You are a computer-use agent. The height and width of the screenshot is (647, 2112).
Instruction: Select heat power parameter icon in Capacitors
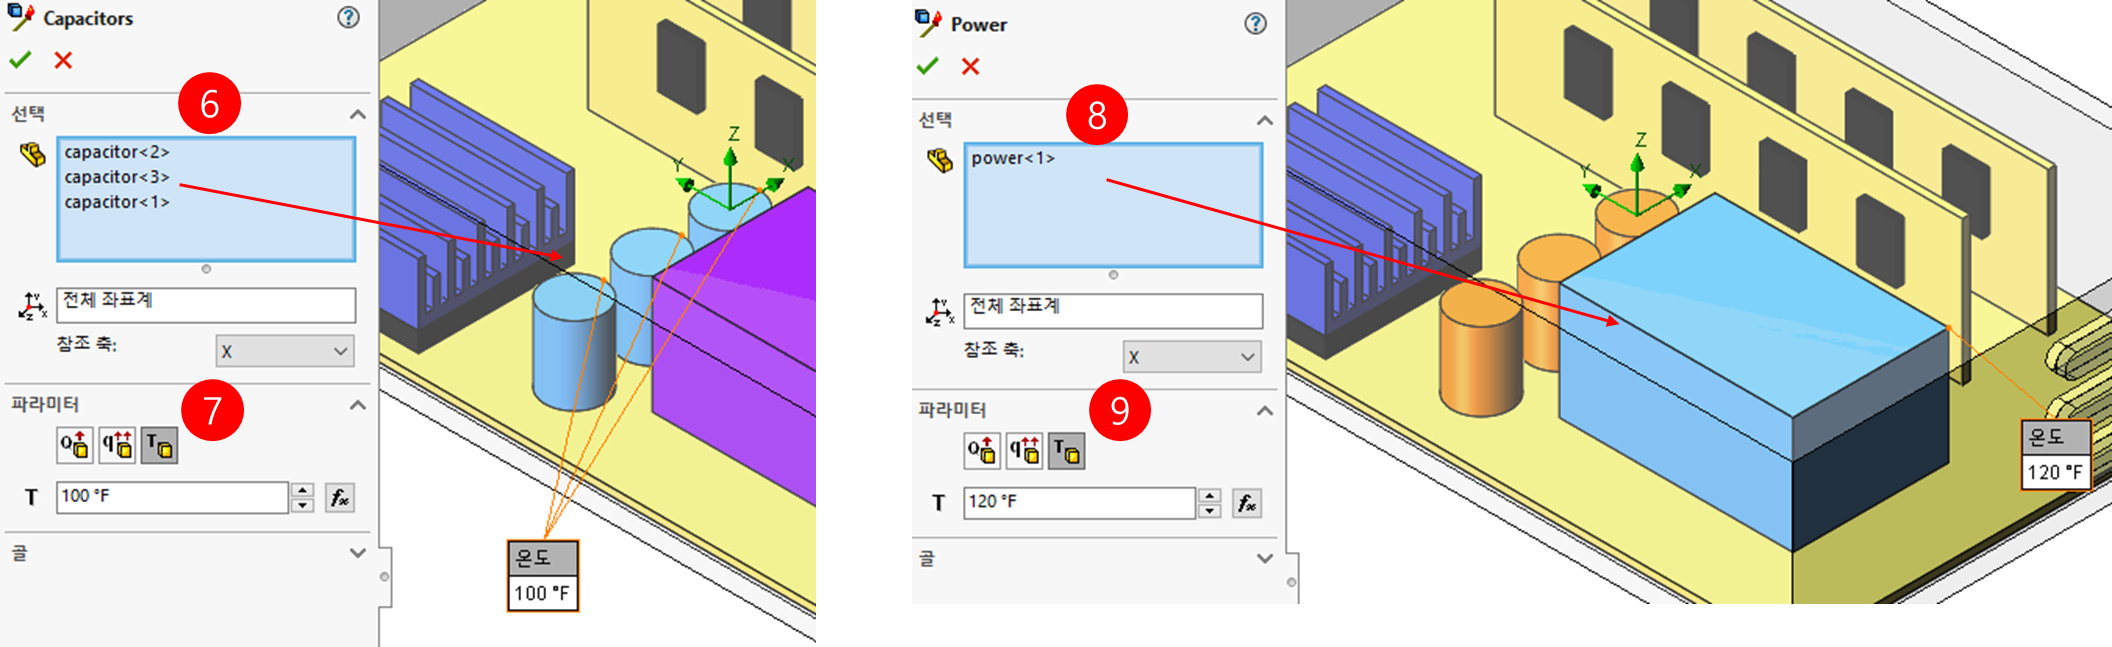pos(75,445)
